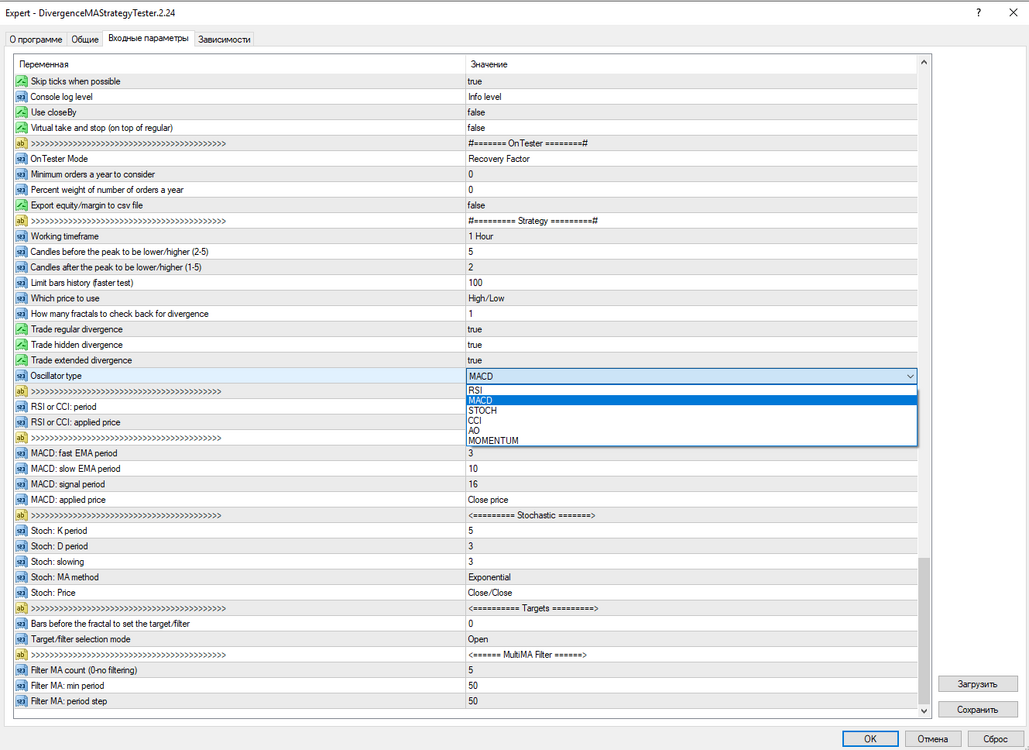The image size is (1029, 750).
Task: Click the icon beside How many fractals to check
Action: (x=22, y=314)
